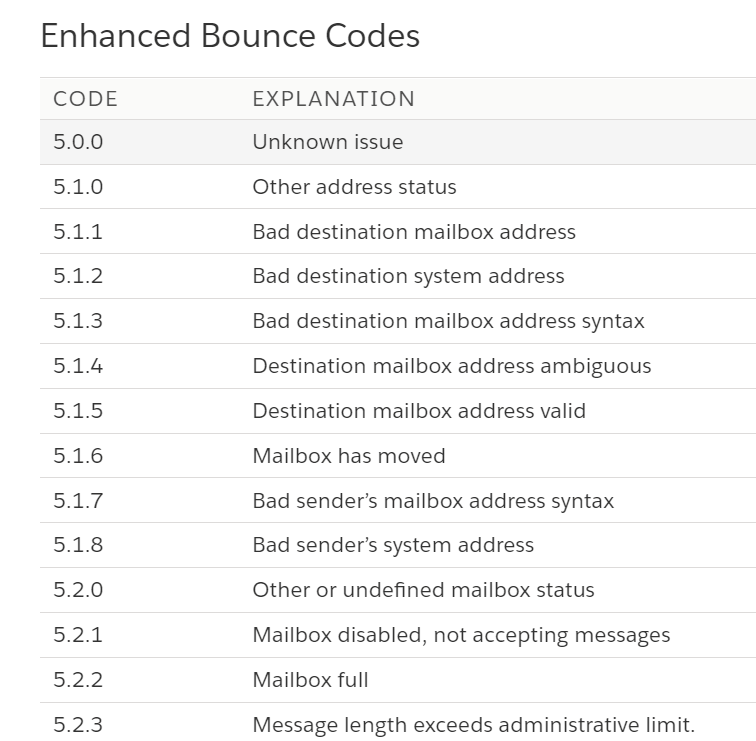Click code cell 5.1.2
756x741 pixels.
78,276
